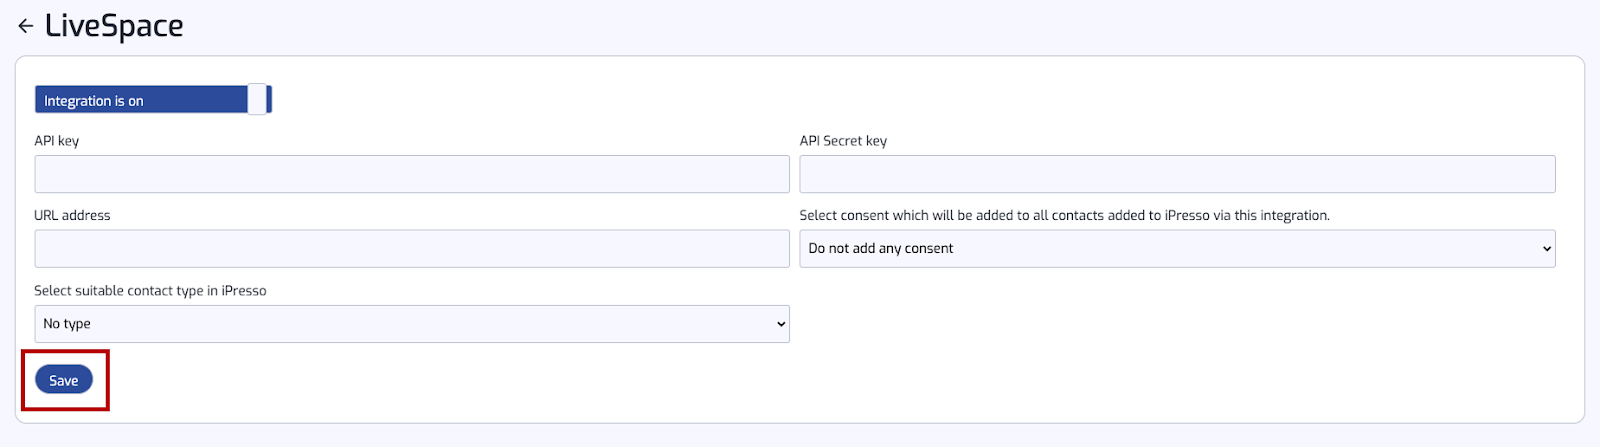The height and width of the screenshot is (447, 1600).
Task: Focus the API key input field
Action: tap(412, 174)
